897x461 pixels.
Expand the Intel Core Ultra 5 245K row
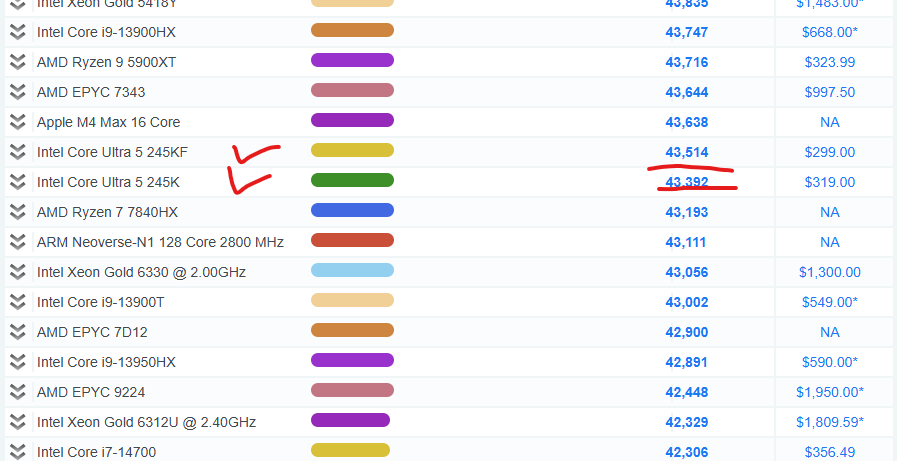click(x=18, y=182)
